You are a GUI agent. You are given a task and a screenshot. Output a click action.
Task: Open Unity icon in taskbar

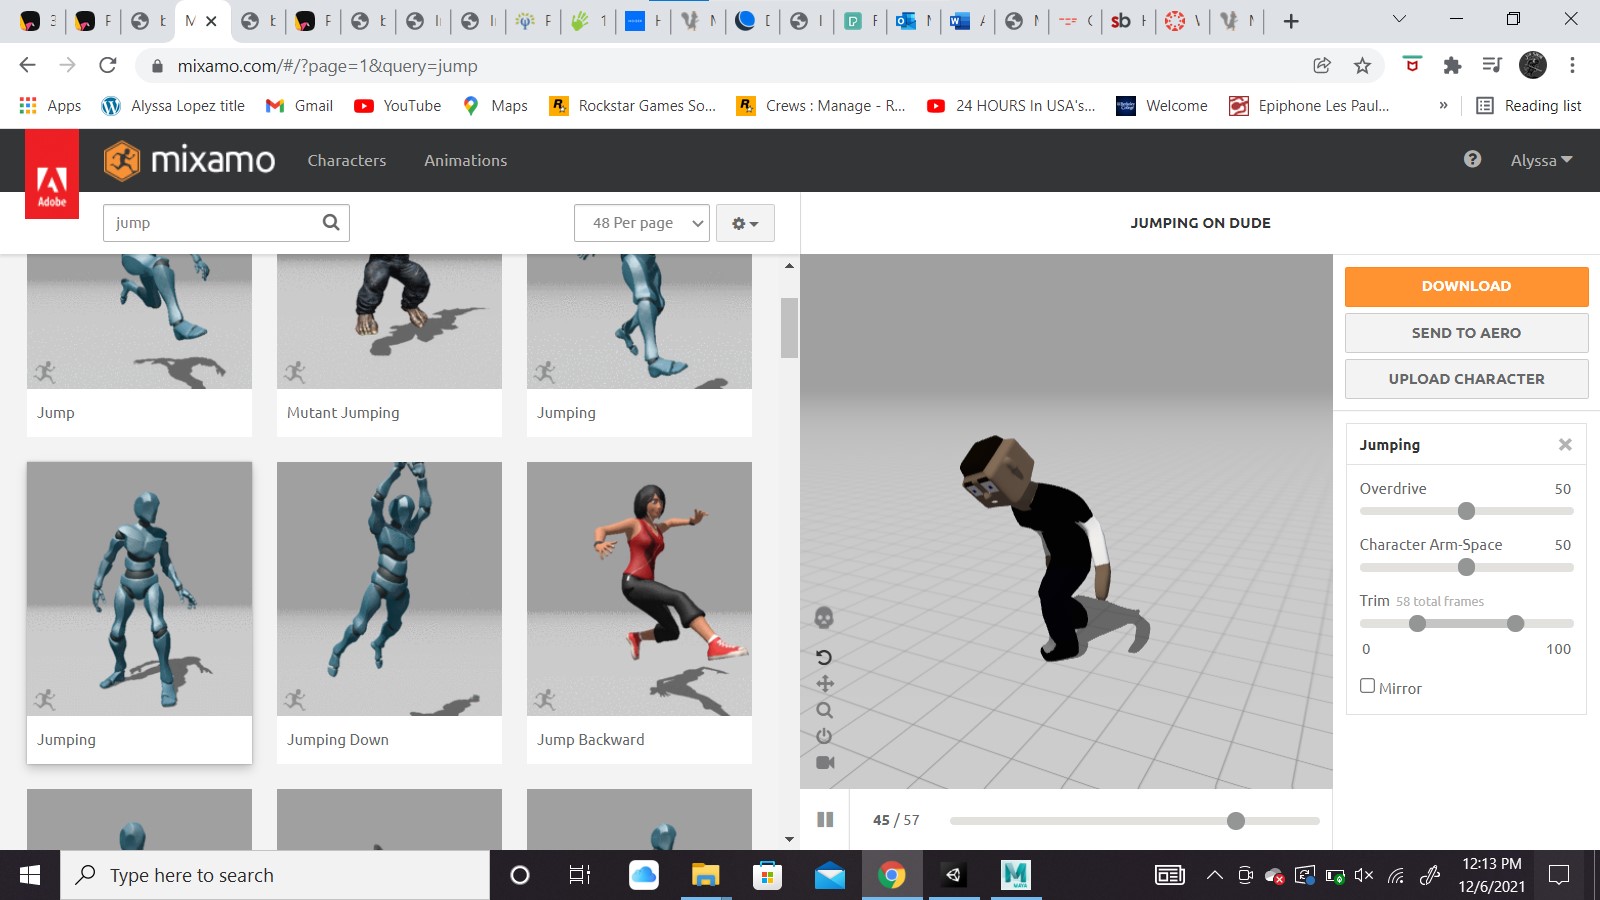953,876
